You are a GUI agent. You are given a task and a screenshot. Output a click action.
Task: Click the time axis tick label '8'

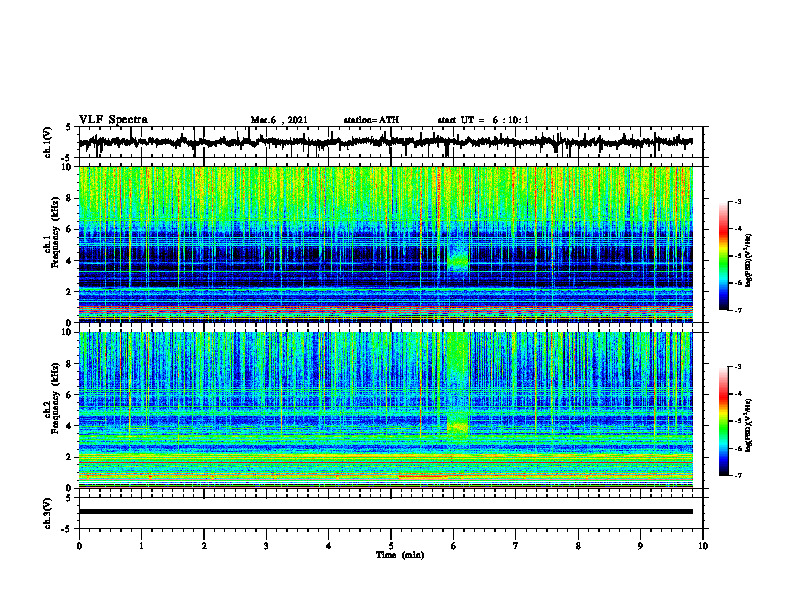(x=578, y=546)
